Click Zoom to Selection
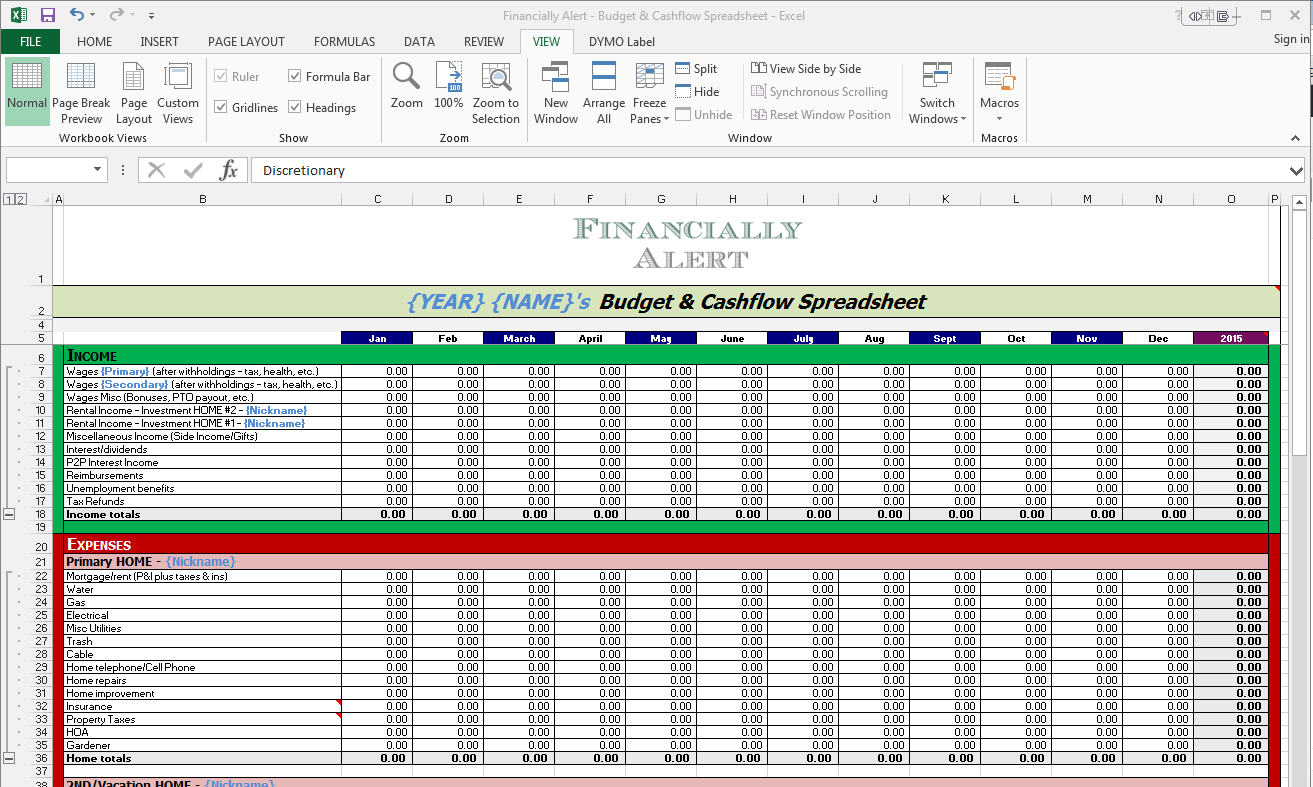 pos(496,92)
